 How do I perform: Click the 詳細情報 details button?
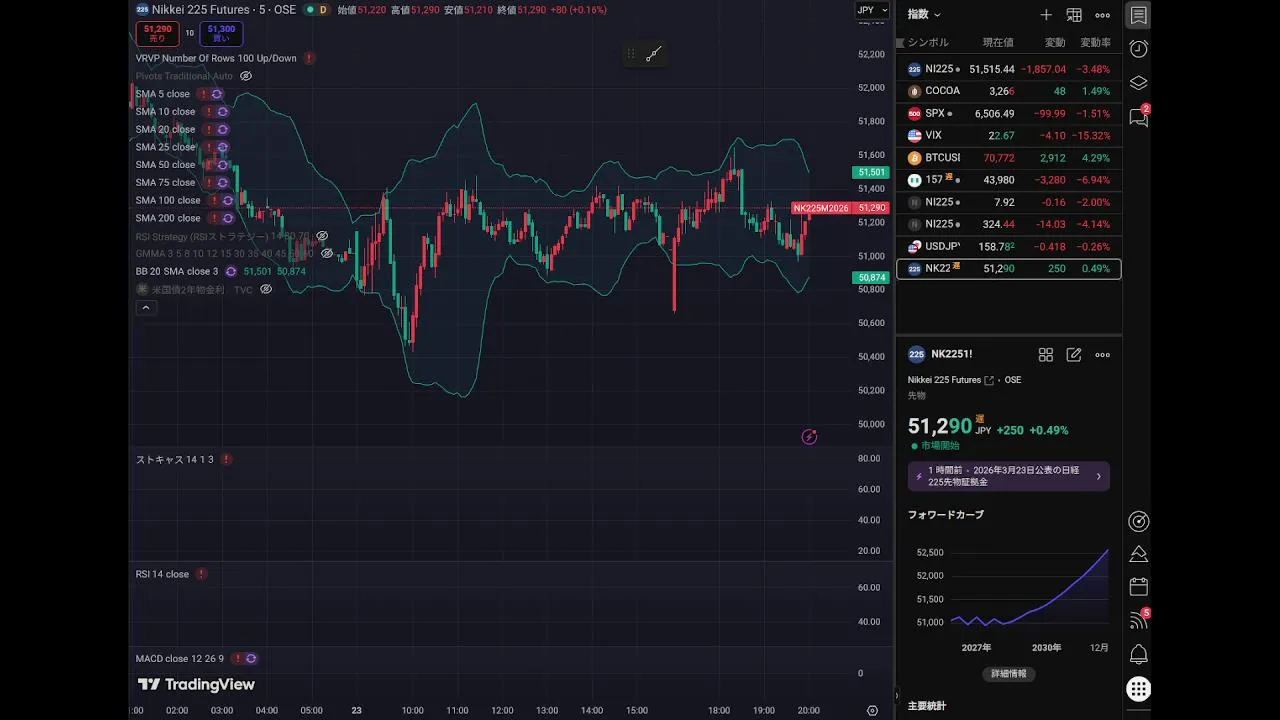click(x=1008, y=674)
